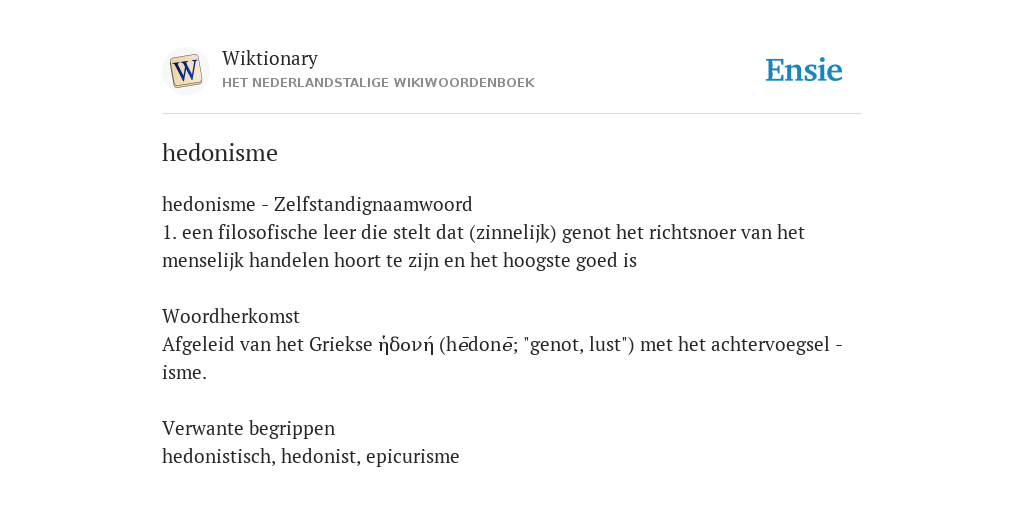Screen dimensions: 1024x512
Task: Click the Wiktionary W logo icon
Action: 185,71
